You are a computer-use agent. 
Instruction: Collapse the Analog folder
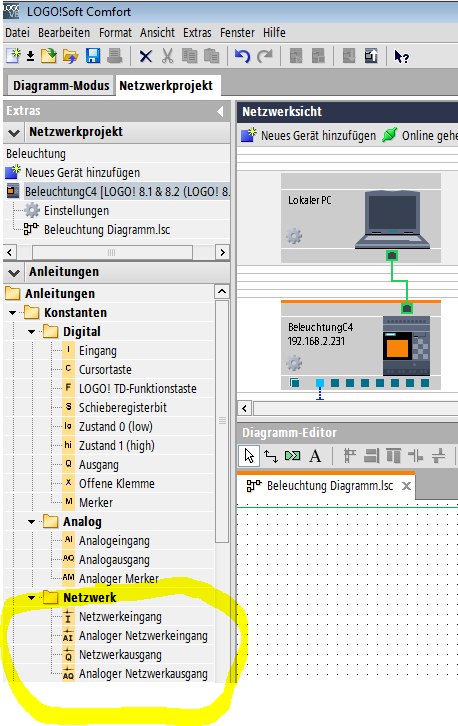tap(31, 522)
